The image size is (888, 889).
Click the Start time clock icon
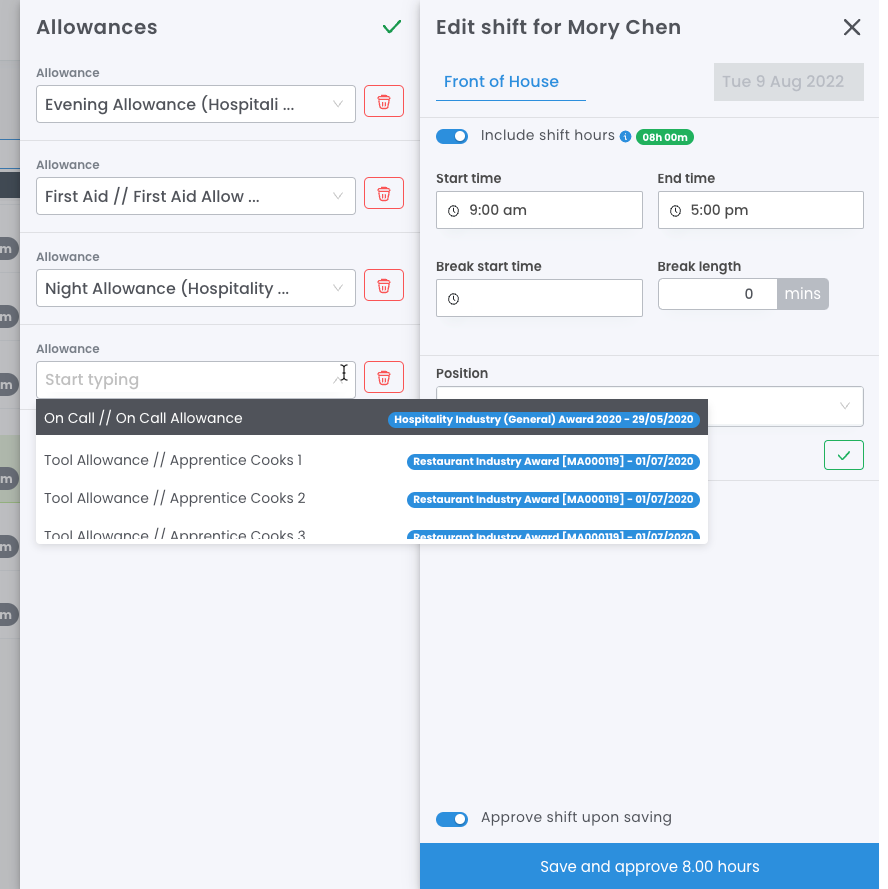point(454,211)
